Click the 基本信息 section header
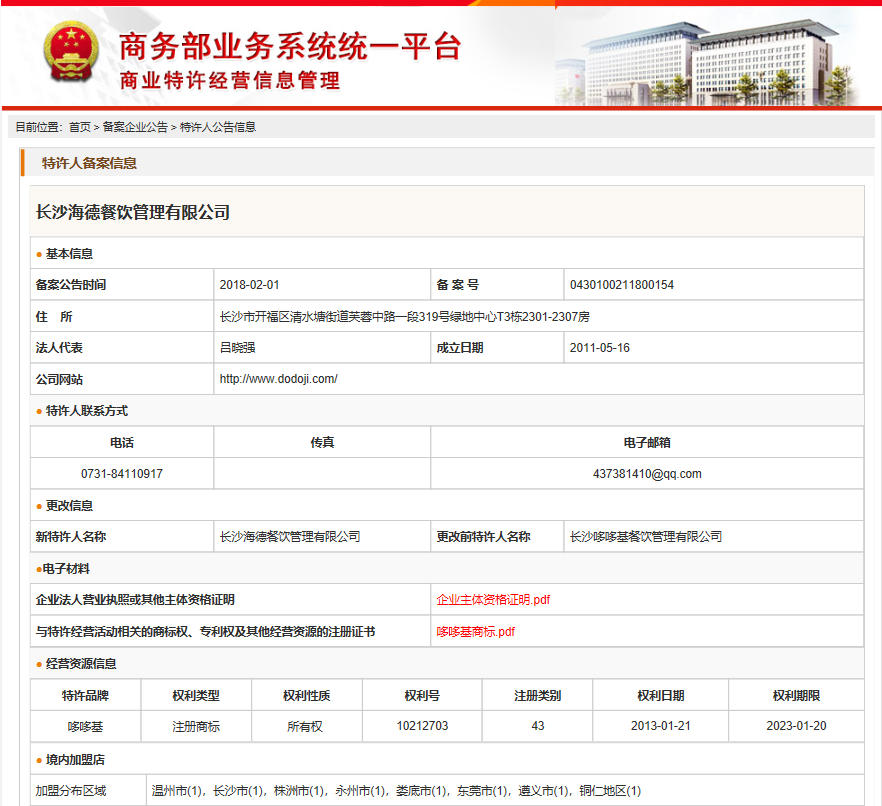882x806 pixels. point(69,254)
